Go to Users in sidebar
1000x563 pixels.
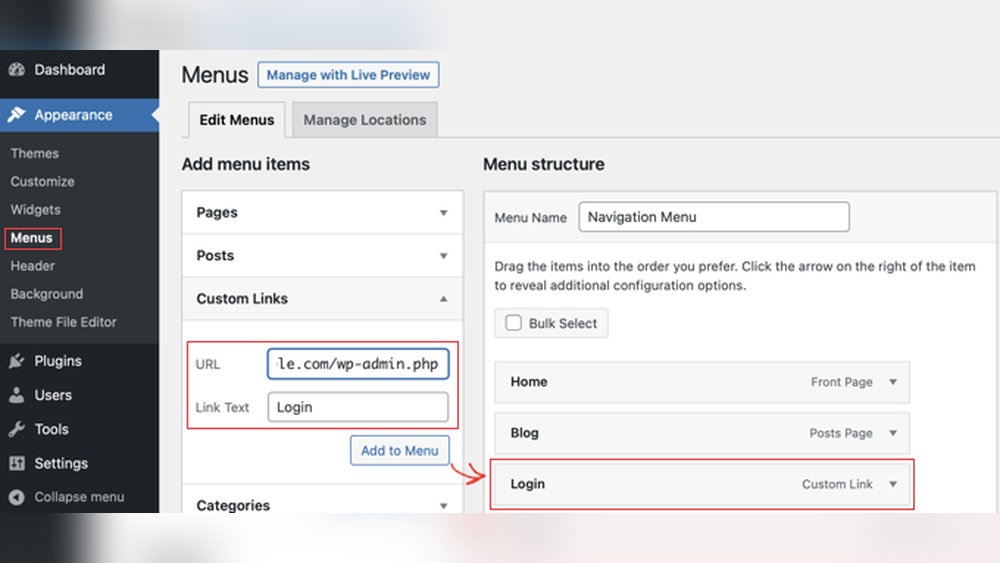point(53,395)
